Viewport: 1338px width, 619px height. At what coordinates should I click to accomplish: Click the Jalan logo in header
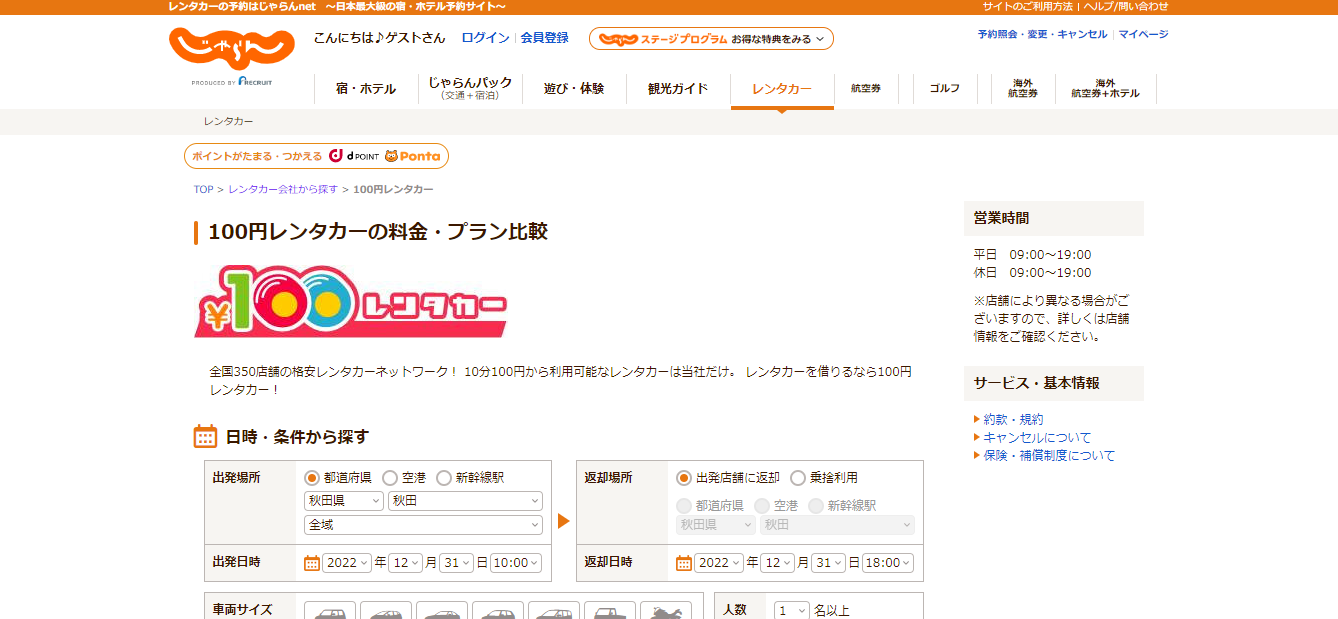tap(231, 49)
